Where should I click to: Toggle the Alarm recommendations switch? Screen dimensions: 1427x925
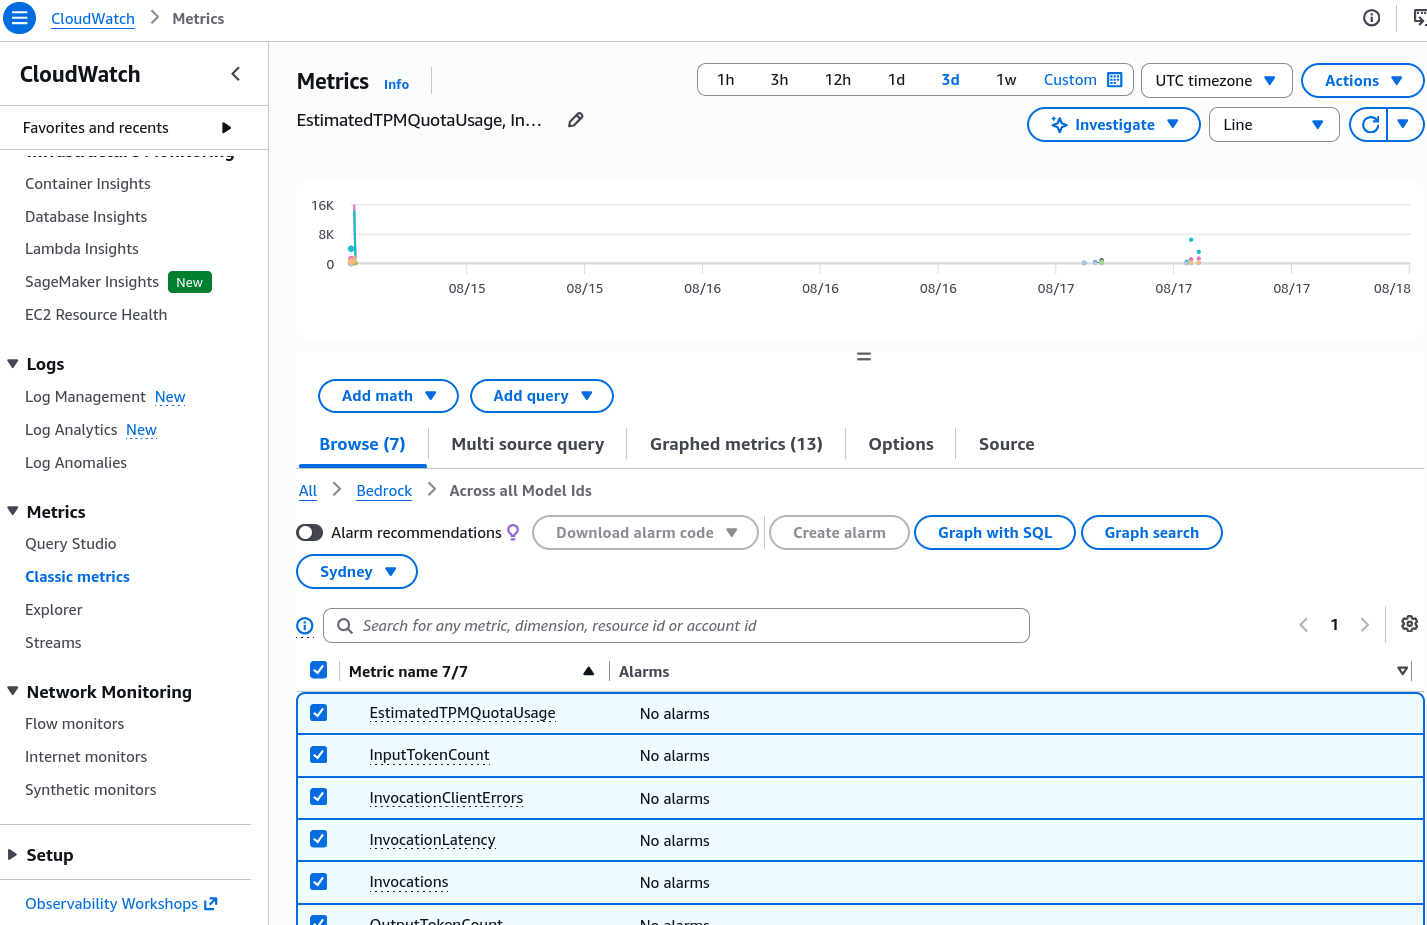pos(310,533)
